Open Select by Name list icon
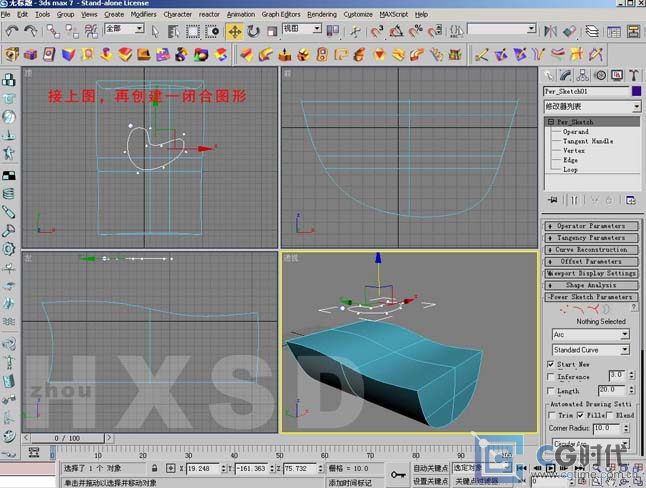The image size is (646, 488). click(173, 31)
